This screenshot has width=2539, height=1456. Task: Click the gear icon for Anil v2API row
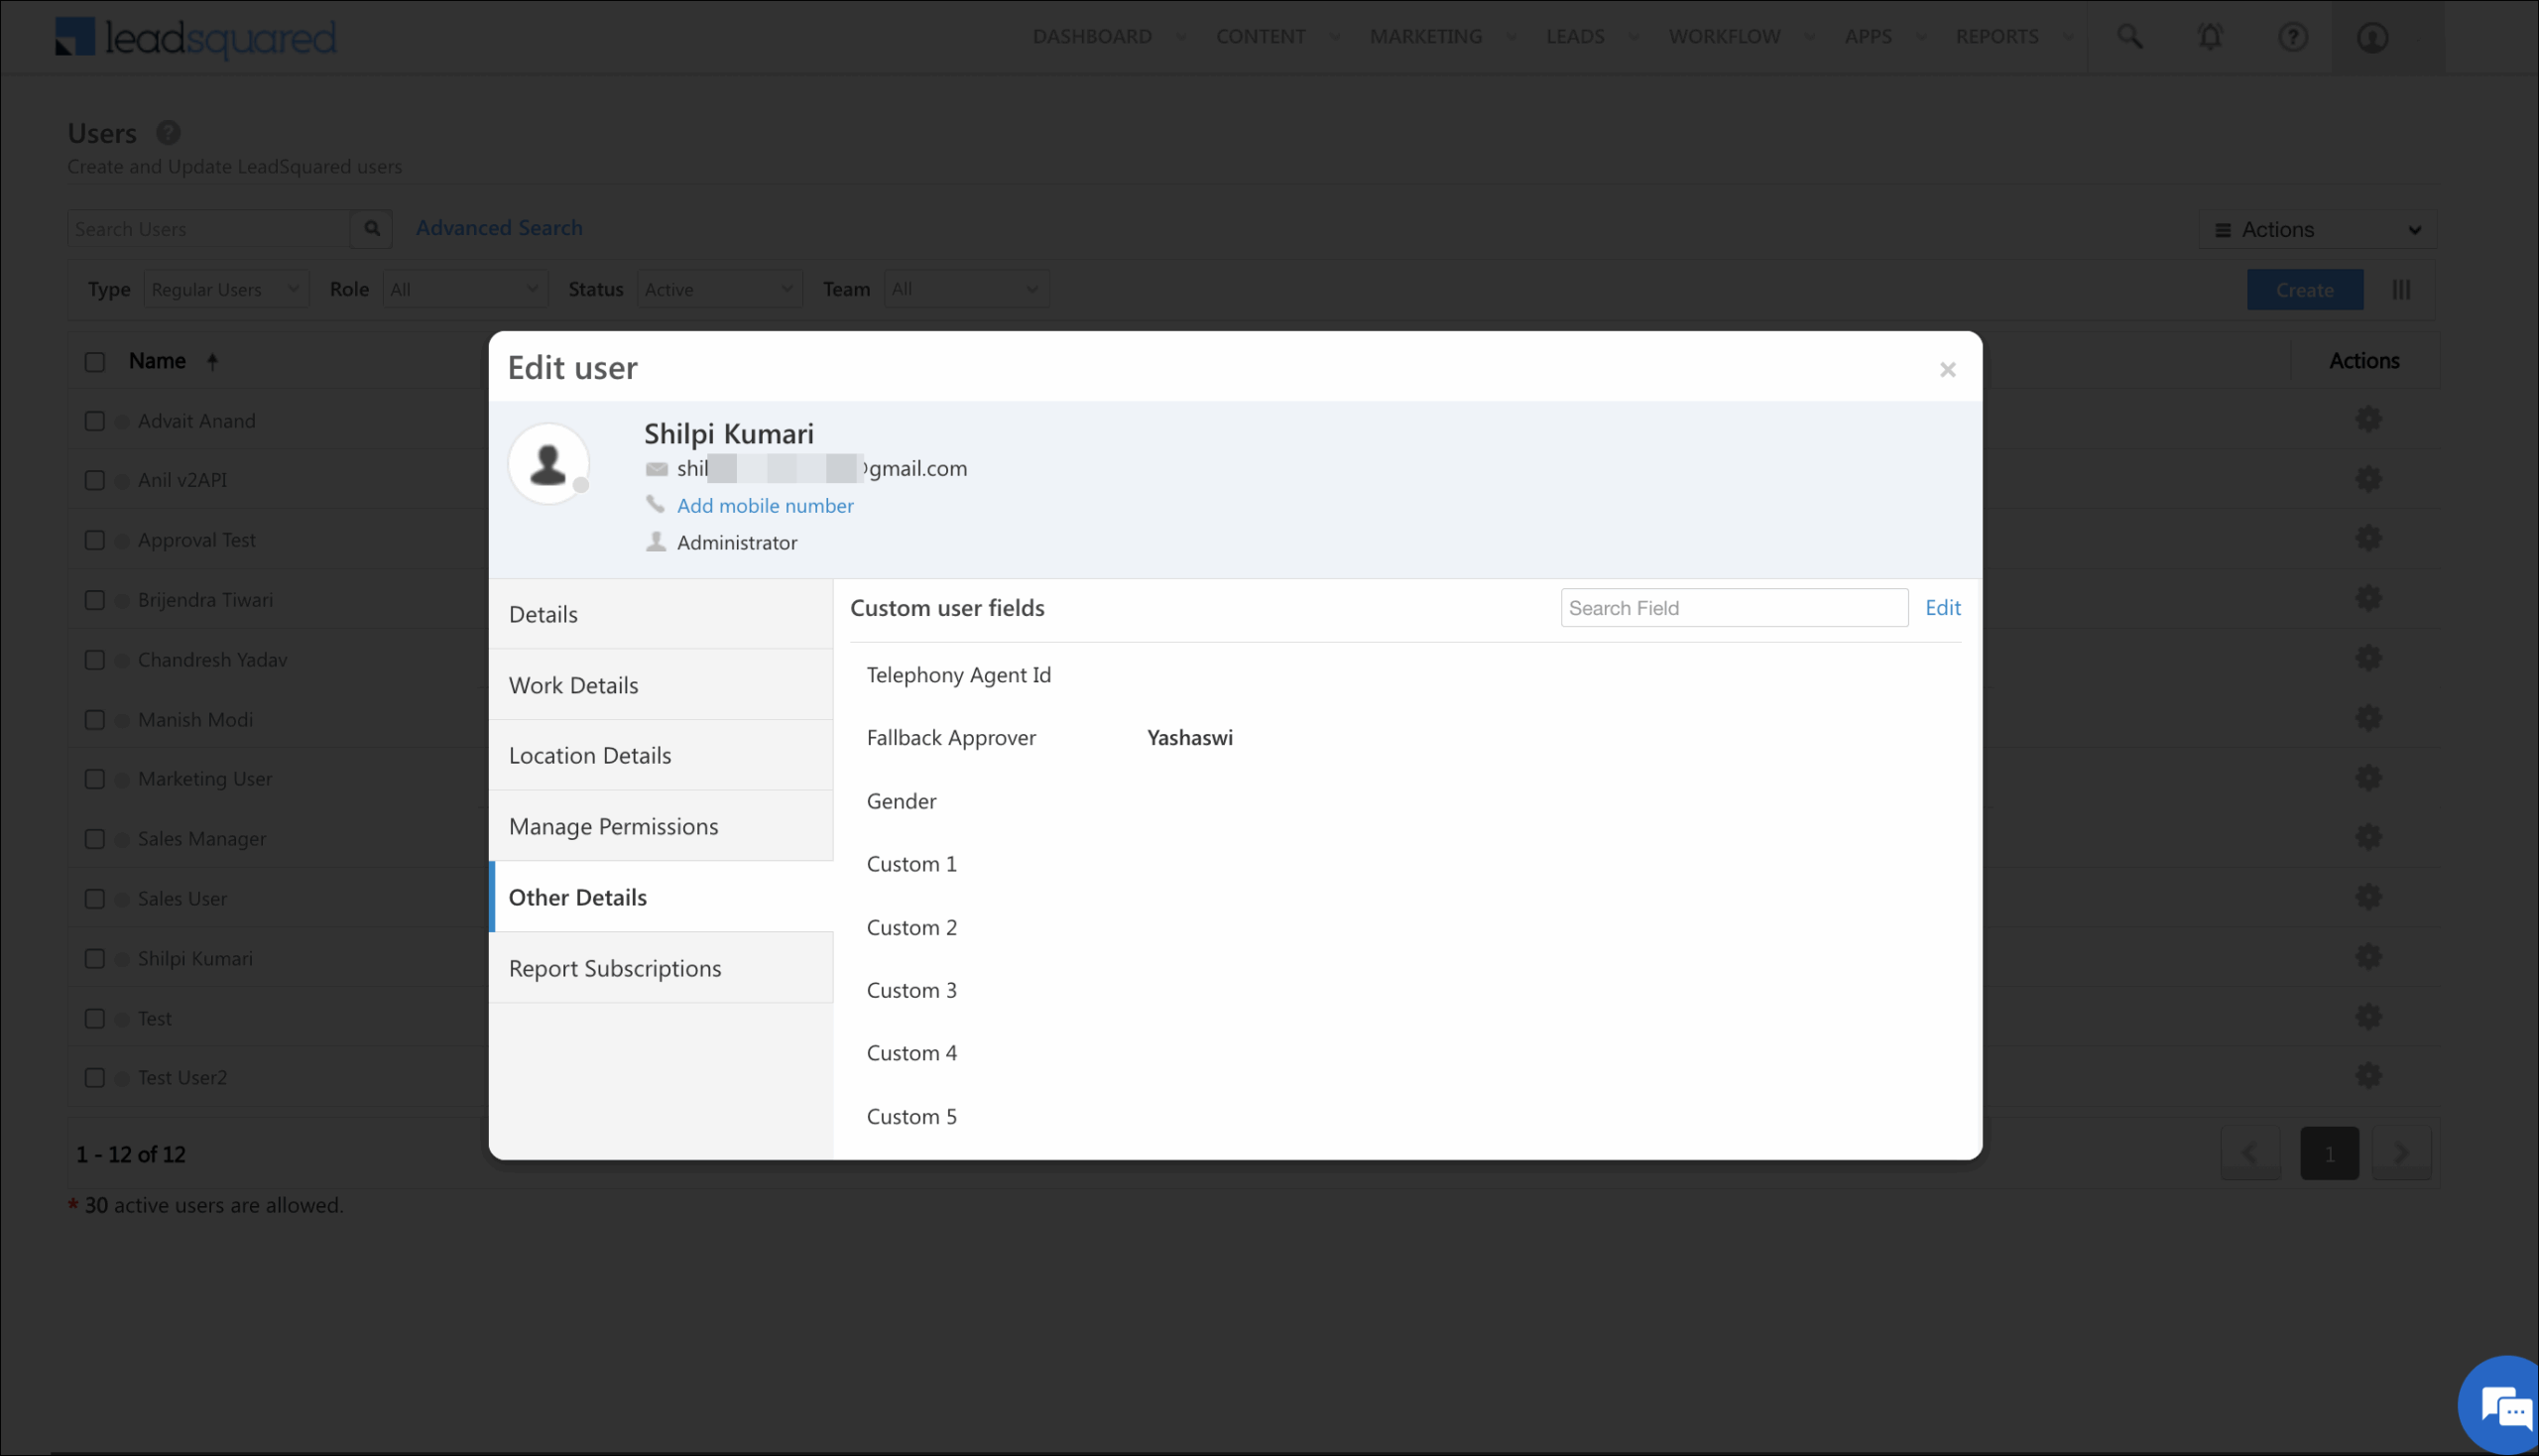pyautogui.click(x=2368, y=479)
